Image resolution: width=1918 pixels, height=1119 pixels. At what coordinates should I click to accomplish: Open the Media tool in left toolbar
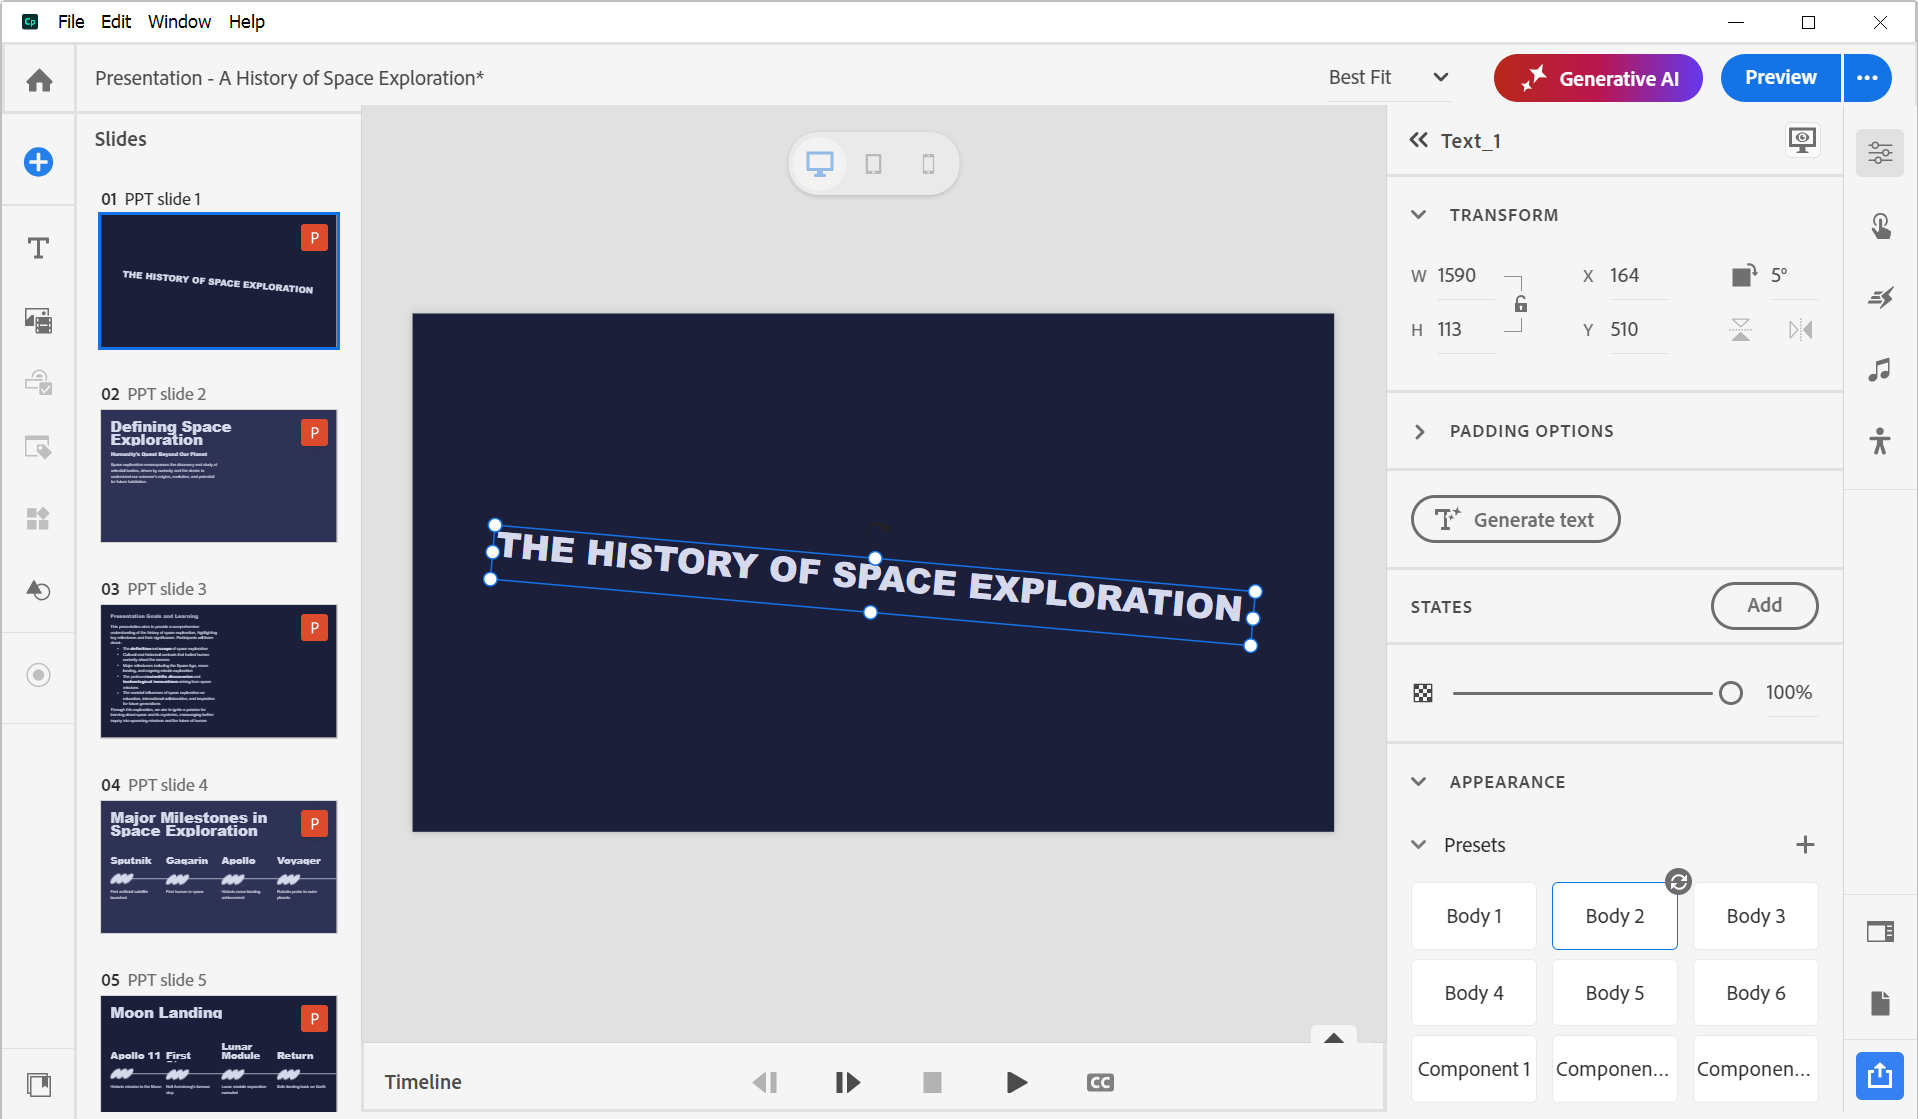[39, 320]
